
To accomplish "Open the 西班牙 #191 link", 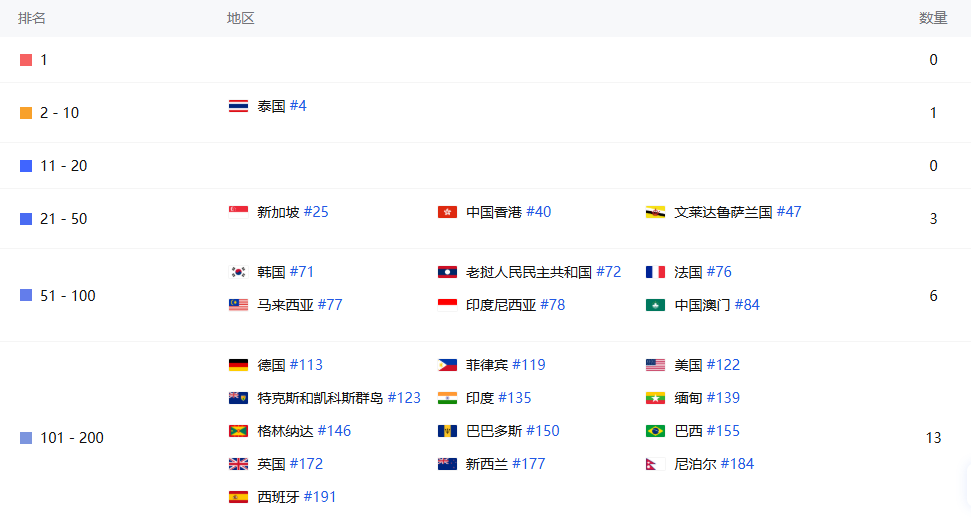I will (297, 496).
